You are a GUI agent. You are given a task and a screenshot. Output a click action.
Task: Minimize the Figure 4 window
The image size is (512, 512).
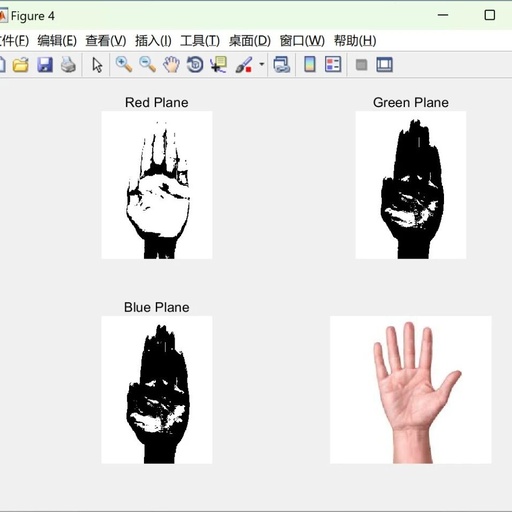[443, 15]
